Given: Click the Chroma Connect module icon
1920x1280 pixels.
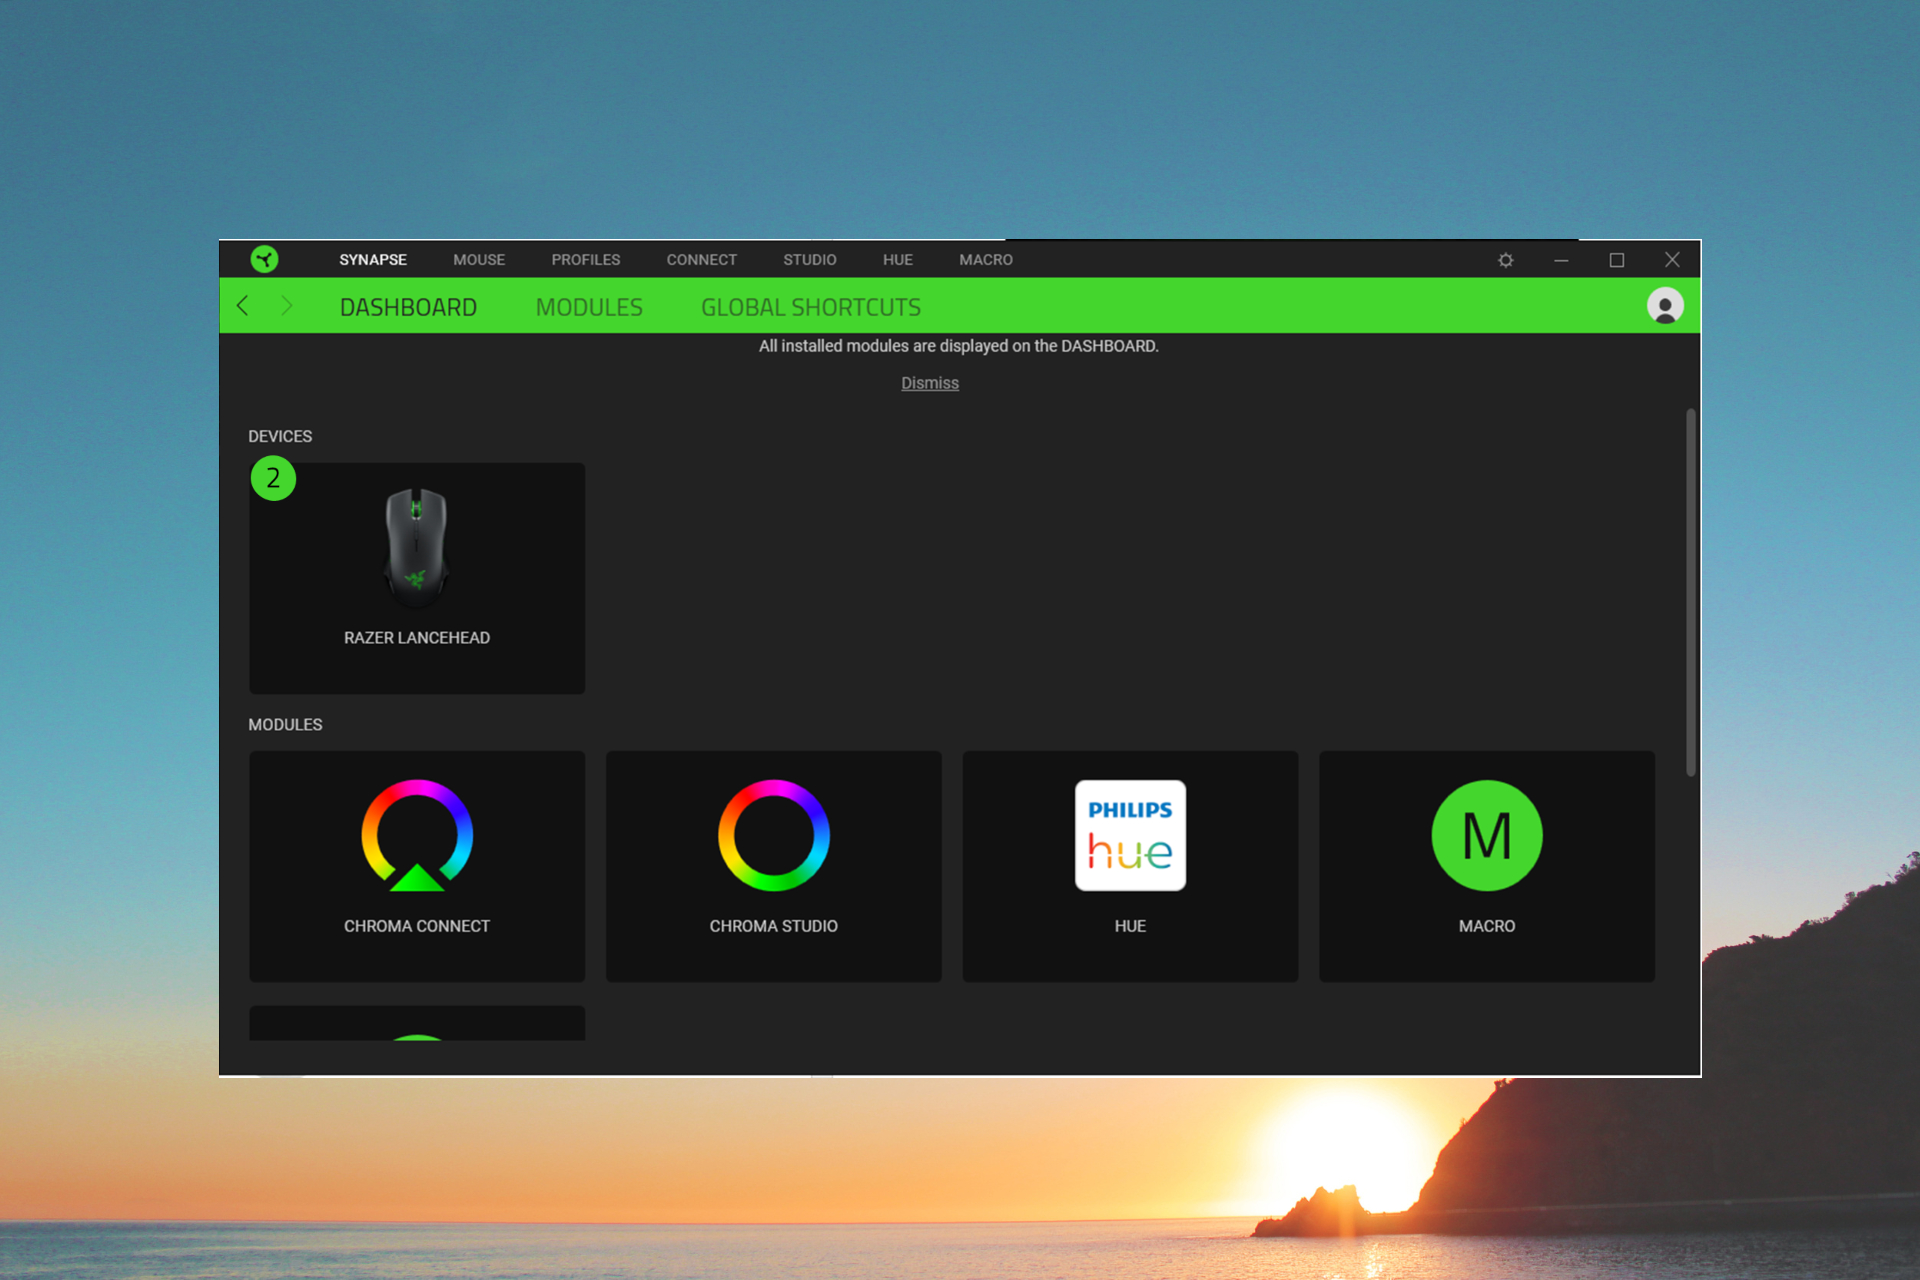Looking at the screenshot, I should tap(417, 835).
